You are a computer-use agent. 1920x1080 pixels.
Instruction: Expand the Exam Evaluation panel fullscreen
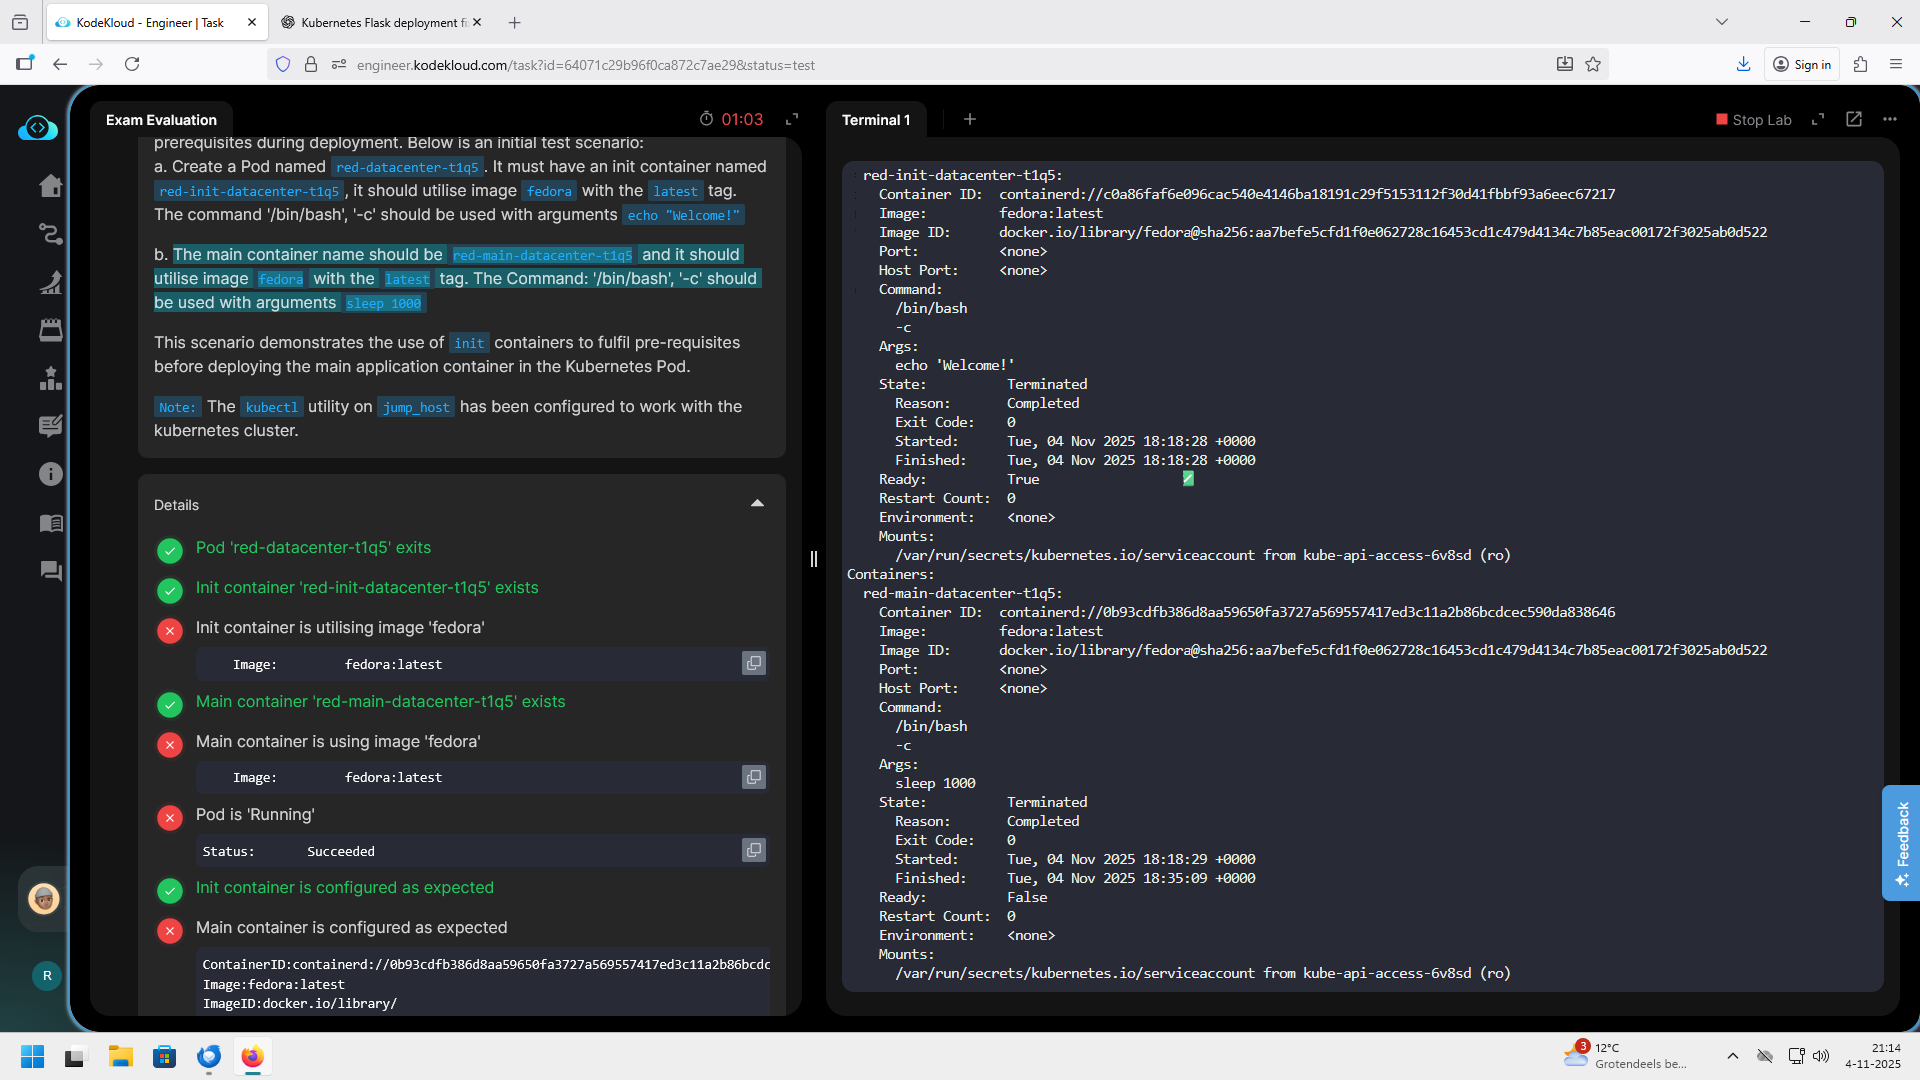[x=792, y=119]
